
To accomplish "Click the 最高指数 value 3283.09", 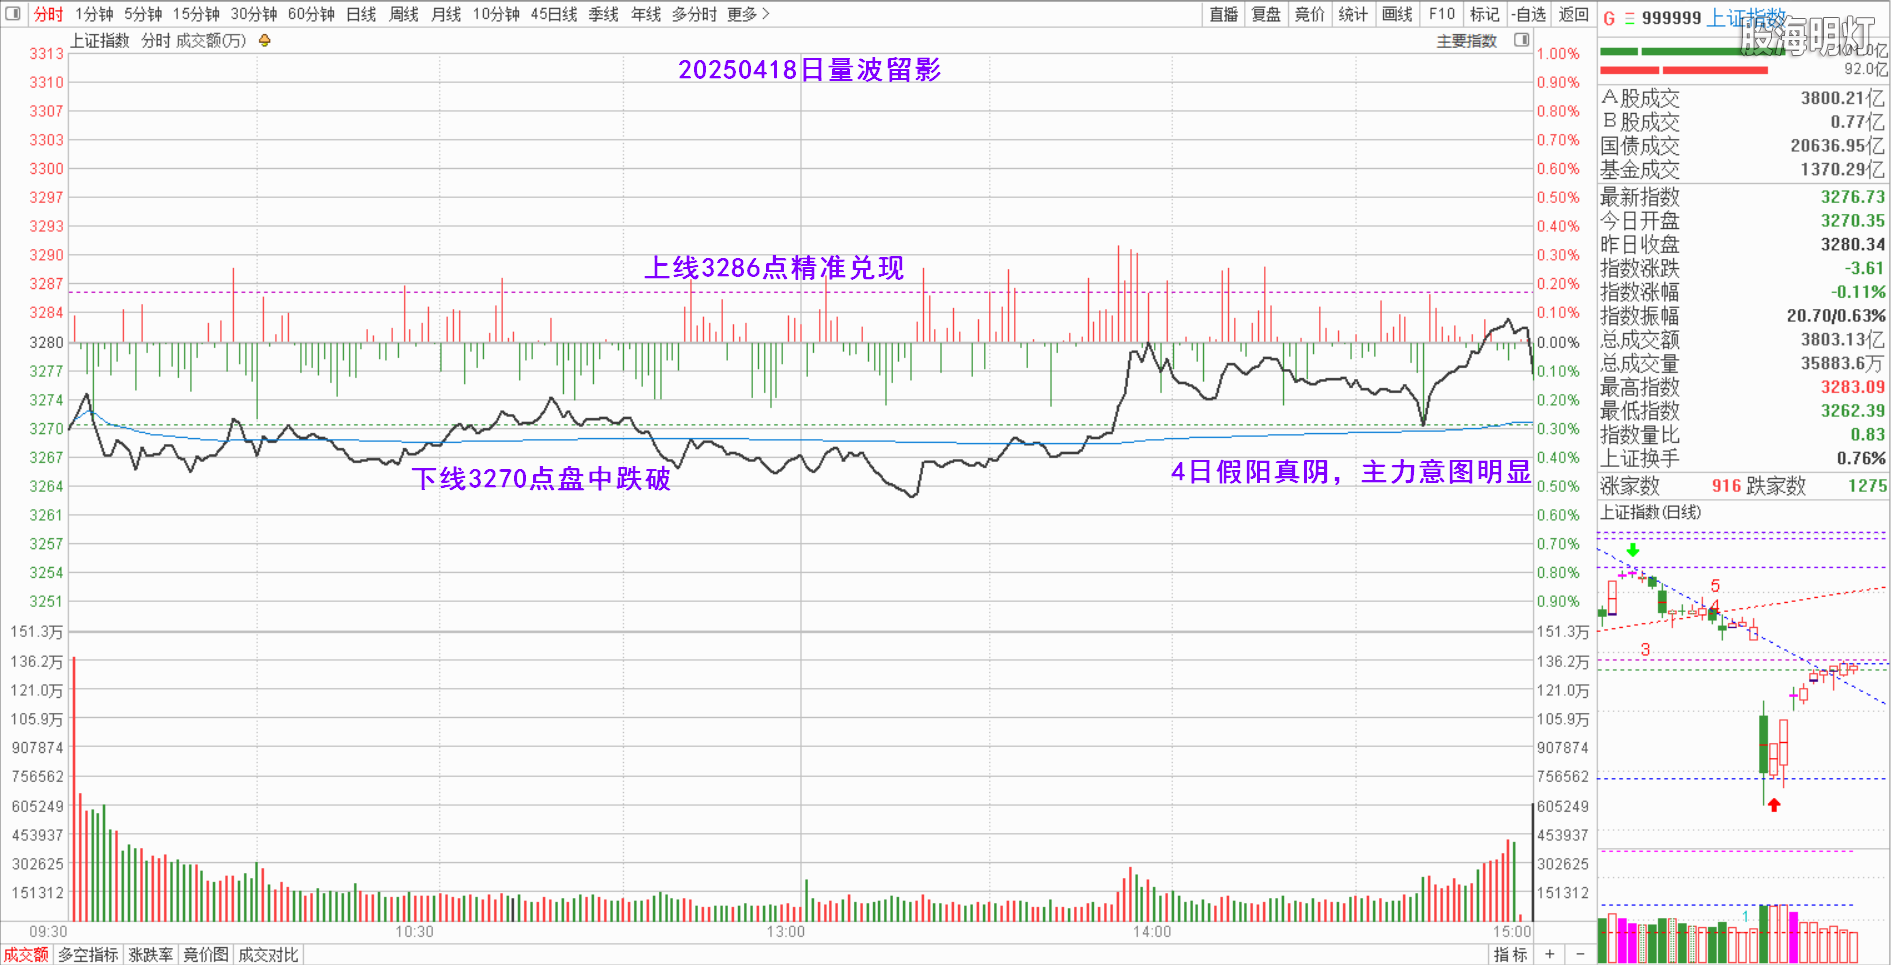I will [x=1852, y=387].
